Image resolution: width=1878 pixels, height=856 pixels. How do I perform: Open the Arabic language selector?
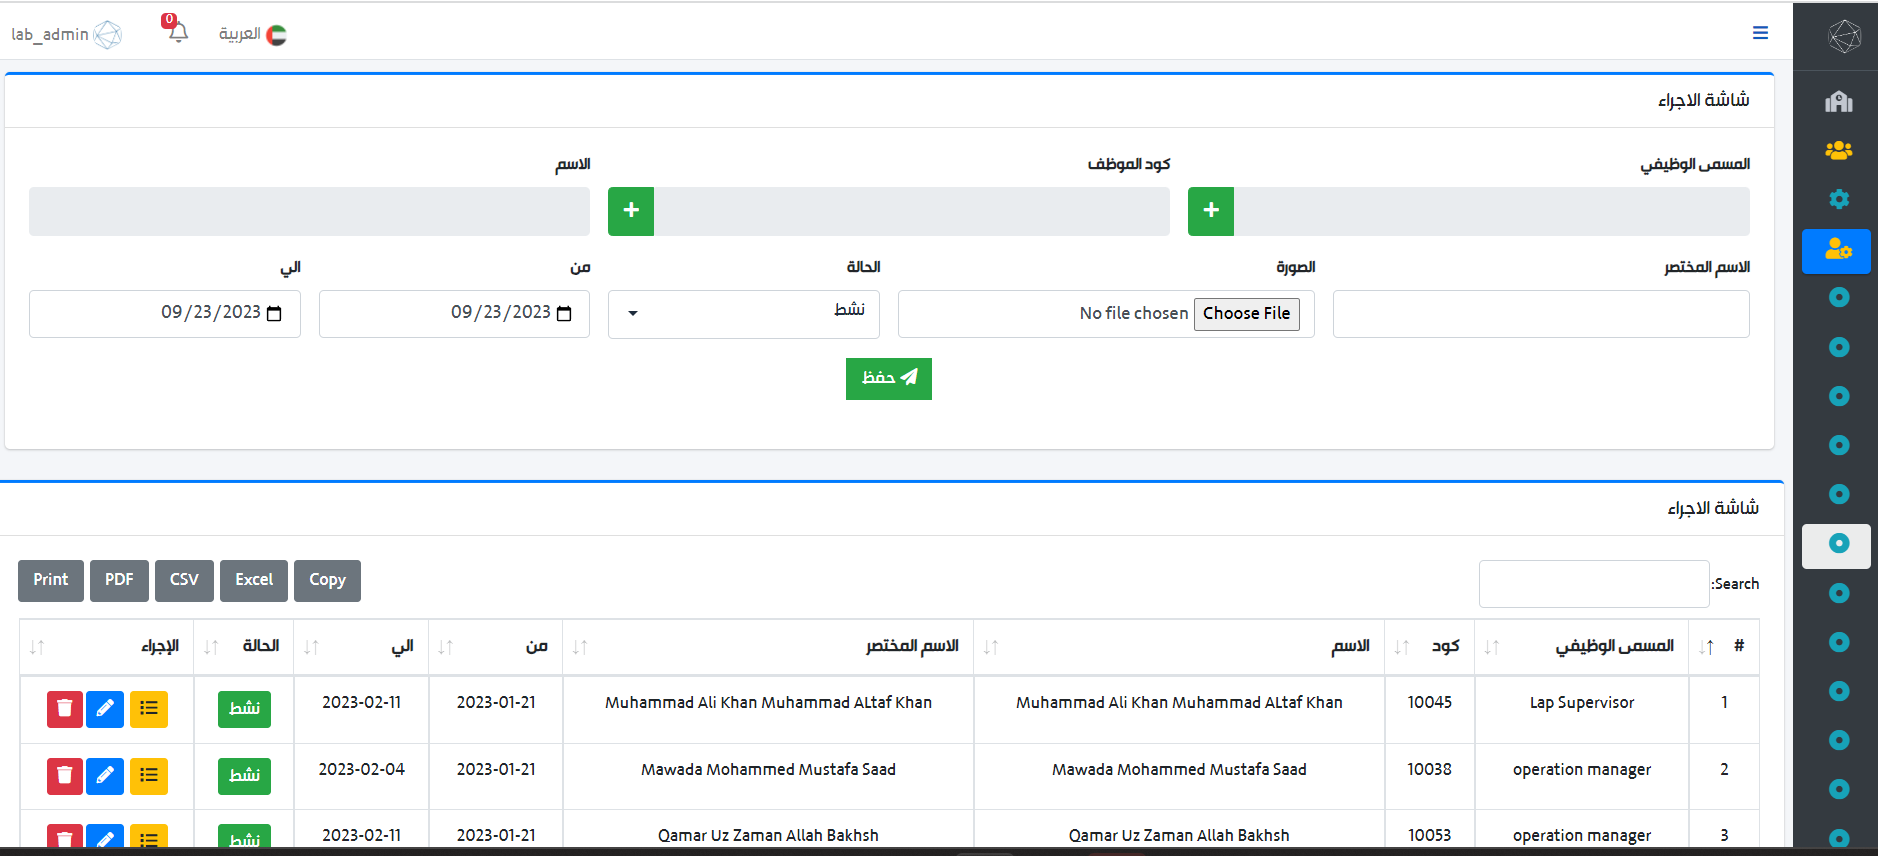(x=253, y=34)
